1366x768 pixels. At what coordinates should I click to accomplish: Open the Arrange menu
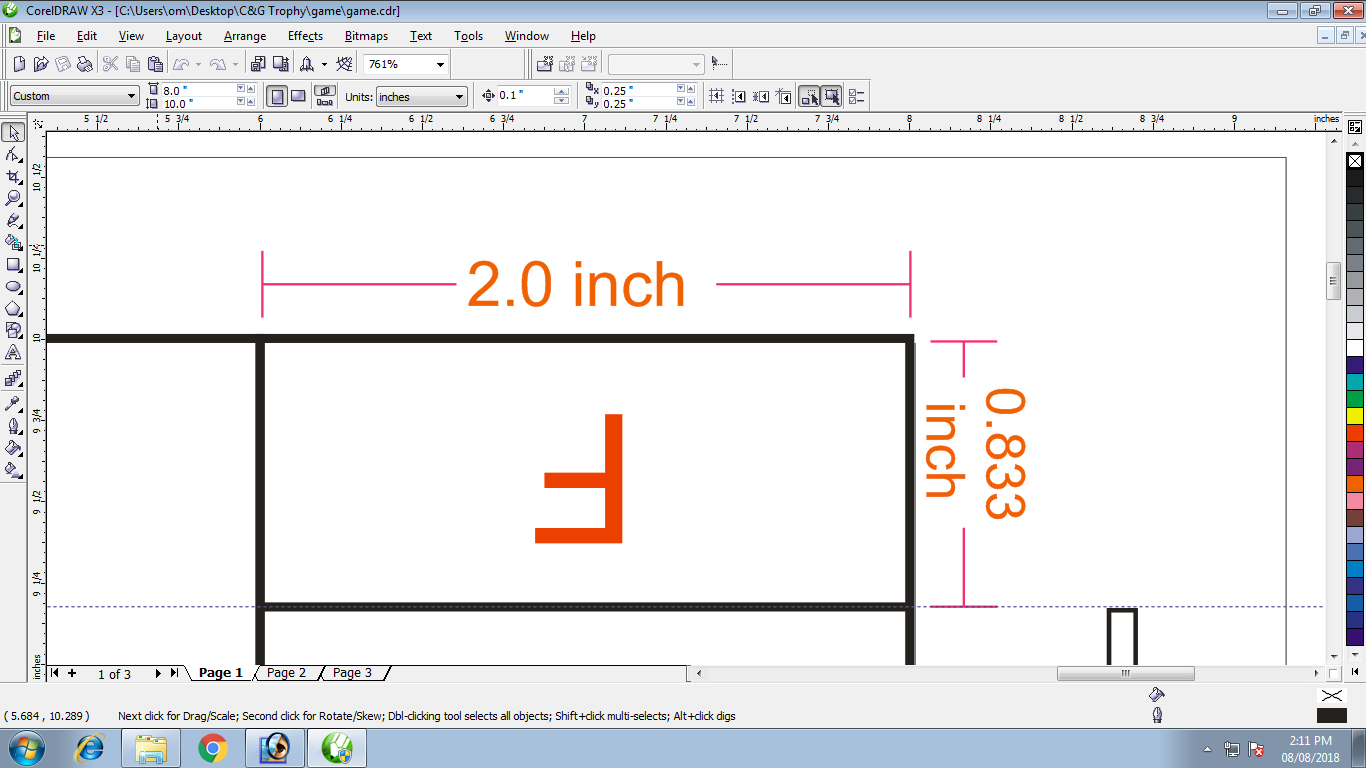(245, 36)
